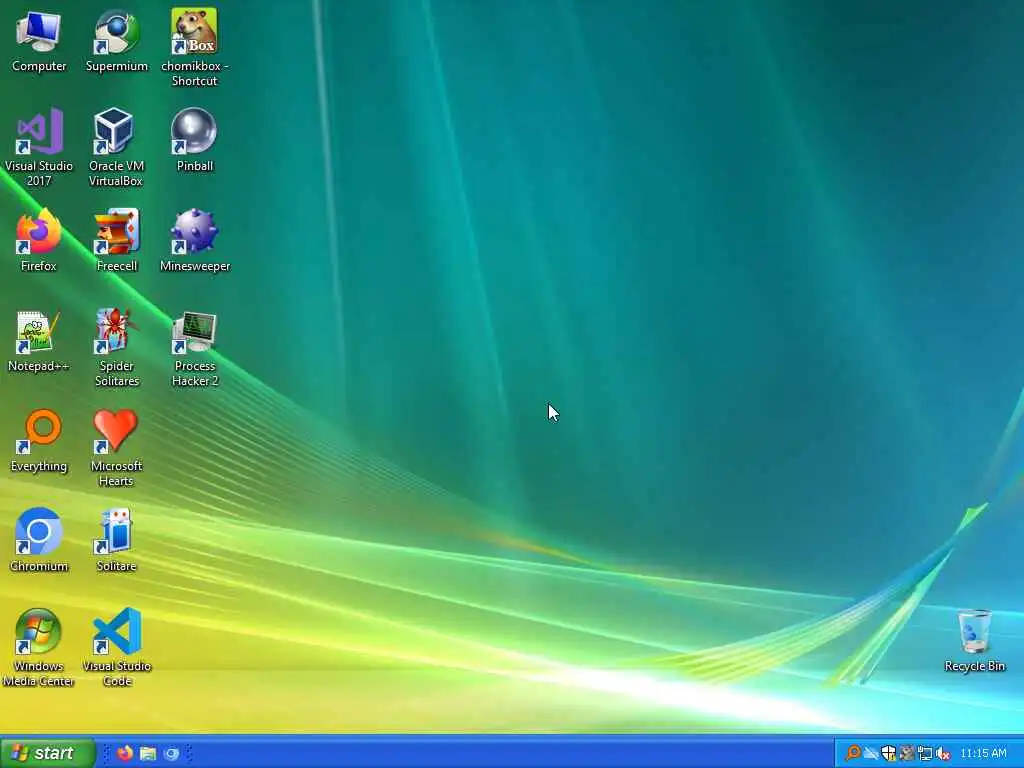Select the Pinball game shortcut
Image resolution: width=1024 pixels, height=768 pixels.
coord(195,140)
